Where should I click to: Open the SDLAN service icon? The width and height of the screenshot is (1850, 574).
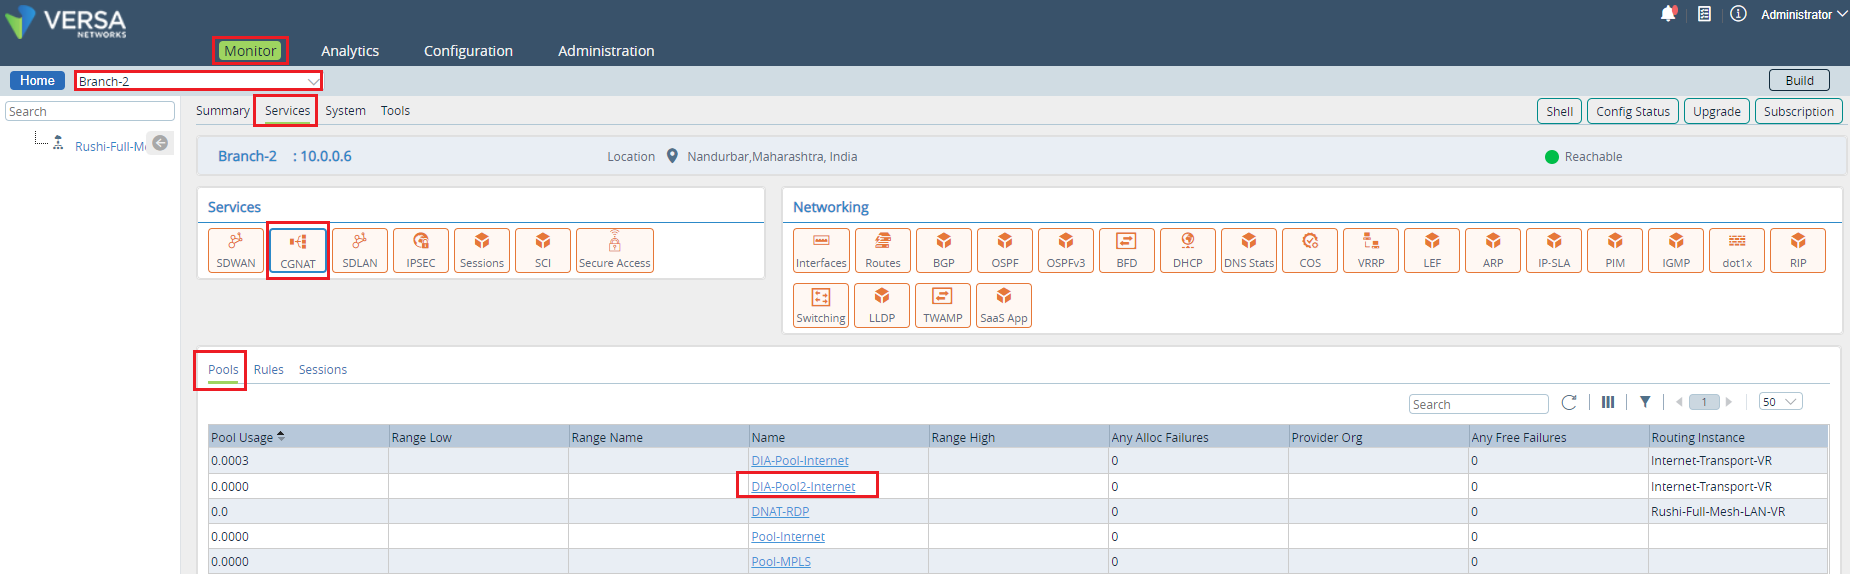pyautogui.click(x=360, y=250)
